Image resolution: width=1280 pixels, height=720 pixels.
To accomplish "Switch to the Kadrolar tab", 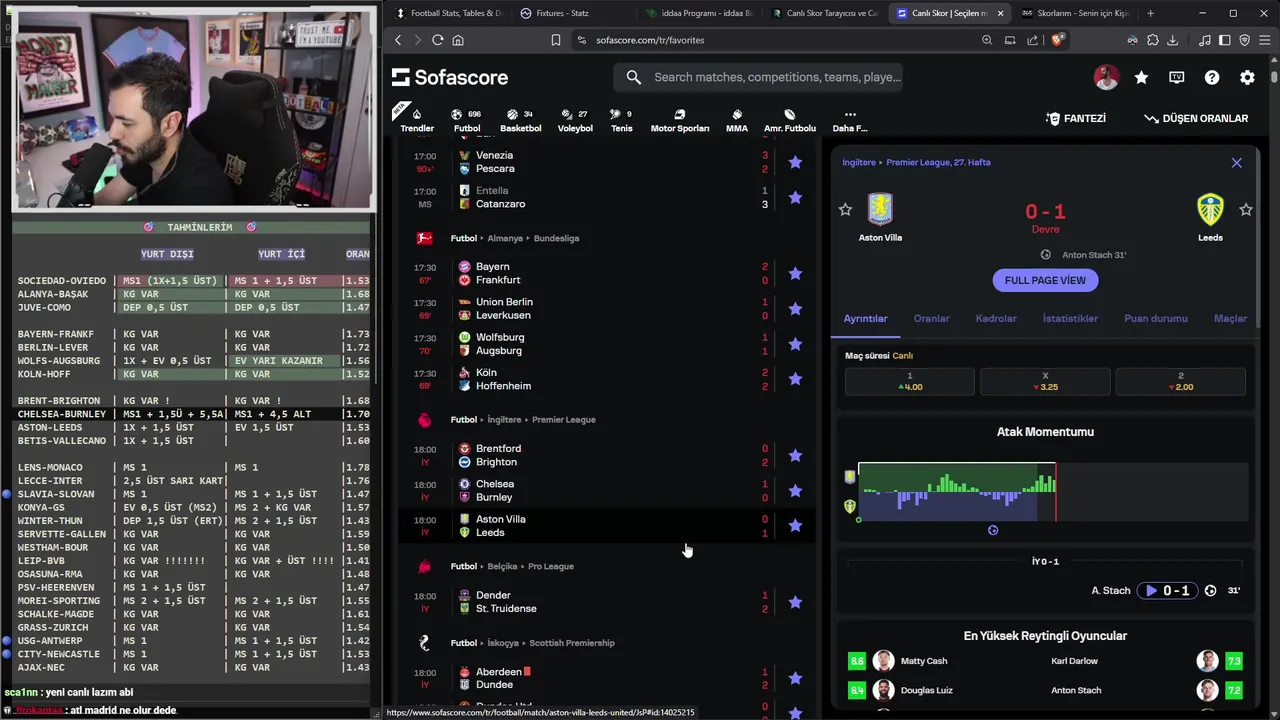I will tap(996, 318).
